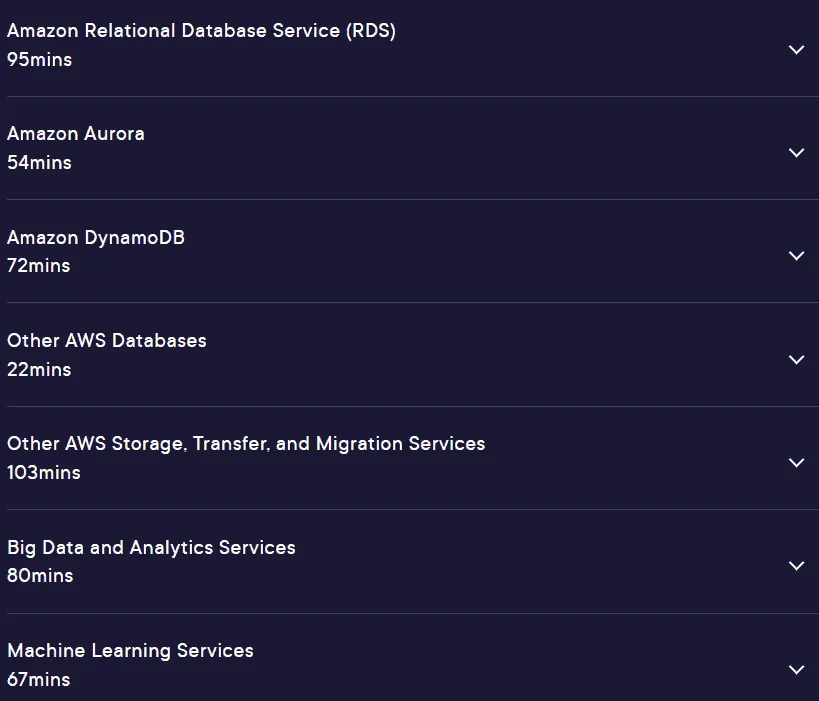
Task: Click the 72mins duration label
Action: (x=39, y=266)
